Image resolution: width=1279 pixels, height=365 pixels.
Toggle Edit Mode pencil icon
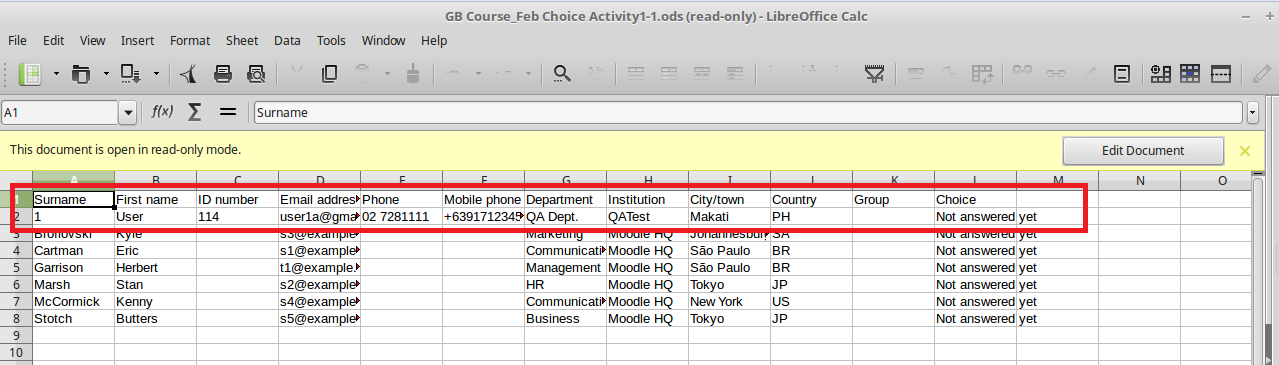coord(1263,73)
